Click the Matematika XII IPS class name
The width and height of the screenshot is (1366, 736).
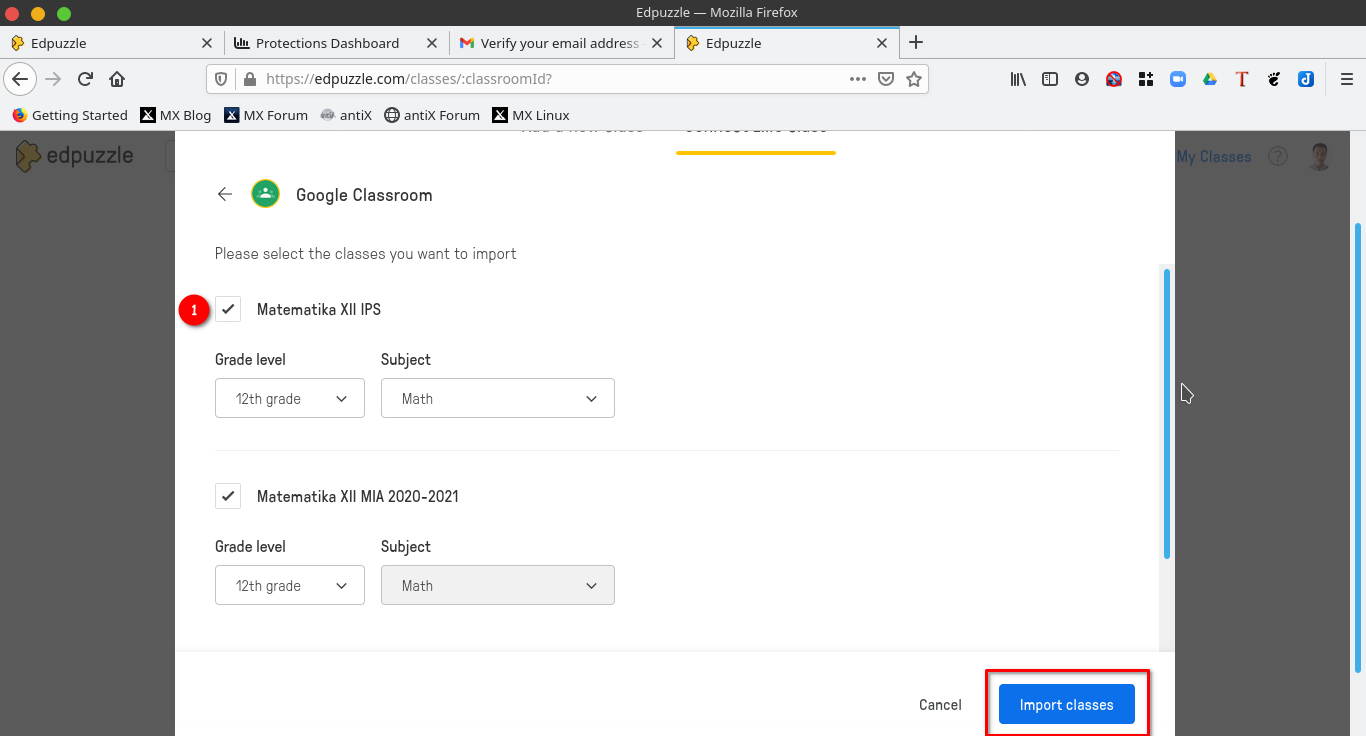[x=319, y=309]
